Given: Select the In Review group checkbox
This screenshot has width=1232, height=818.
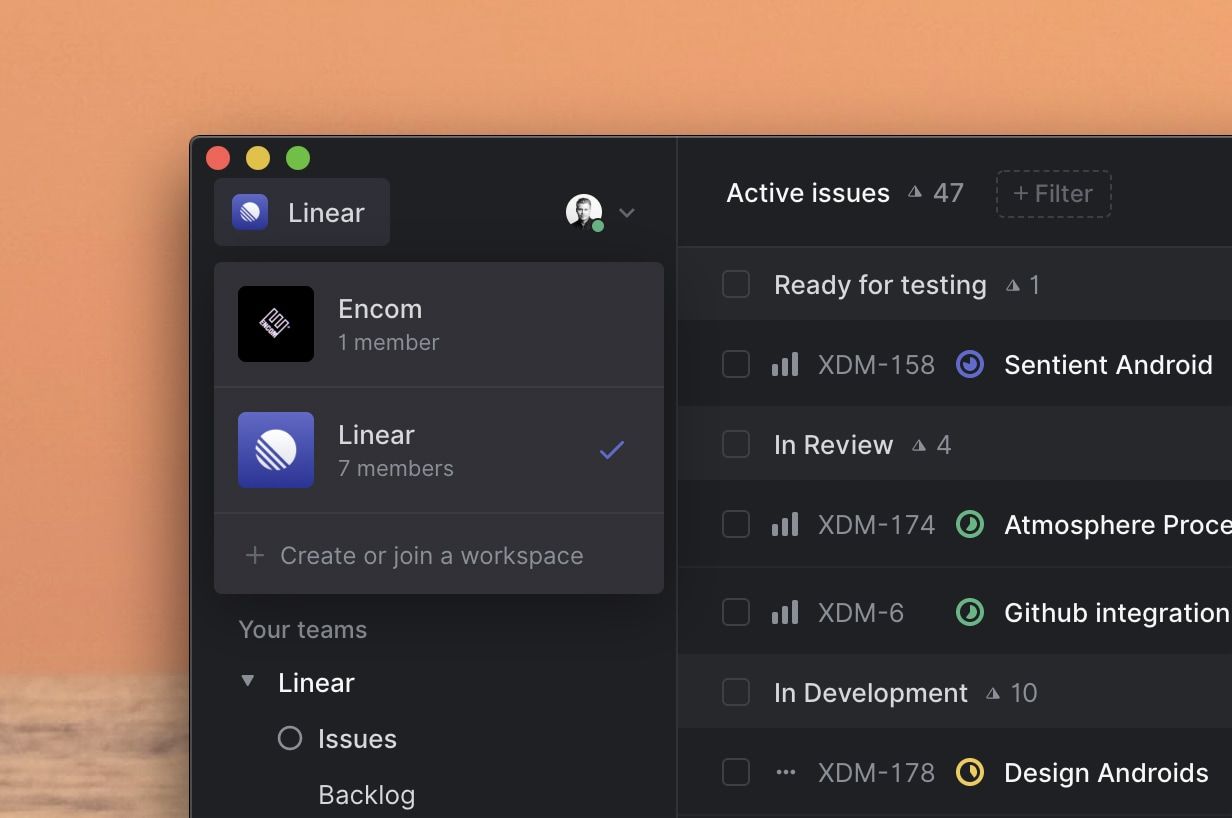Looking at the screenshot, I should (736, 444).
